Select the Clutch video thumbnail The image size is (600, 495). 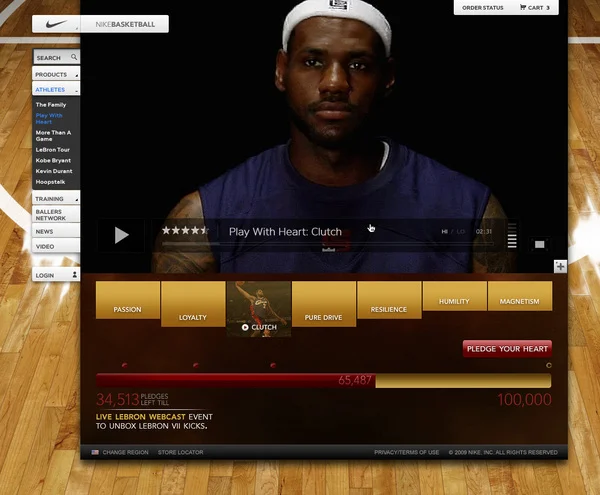click(259, 309)
